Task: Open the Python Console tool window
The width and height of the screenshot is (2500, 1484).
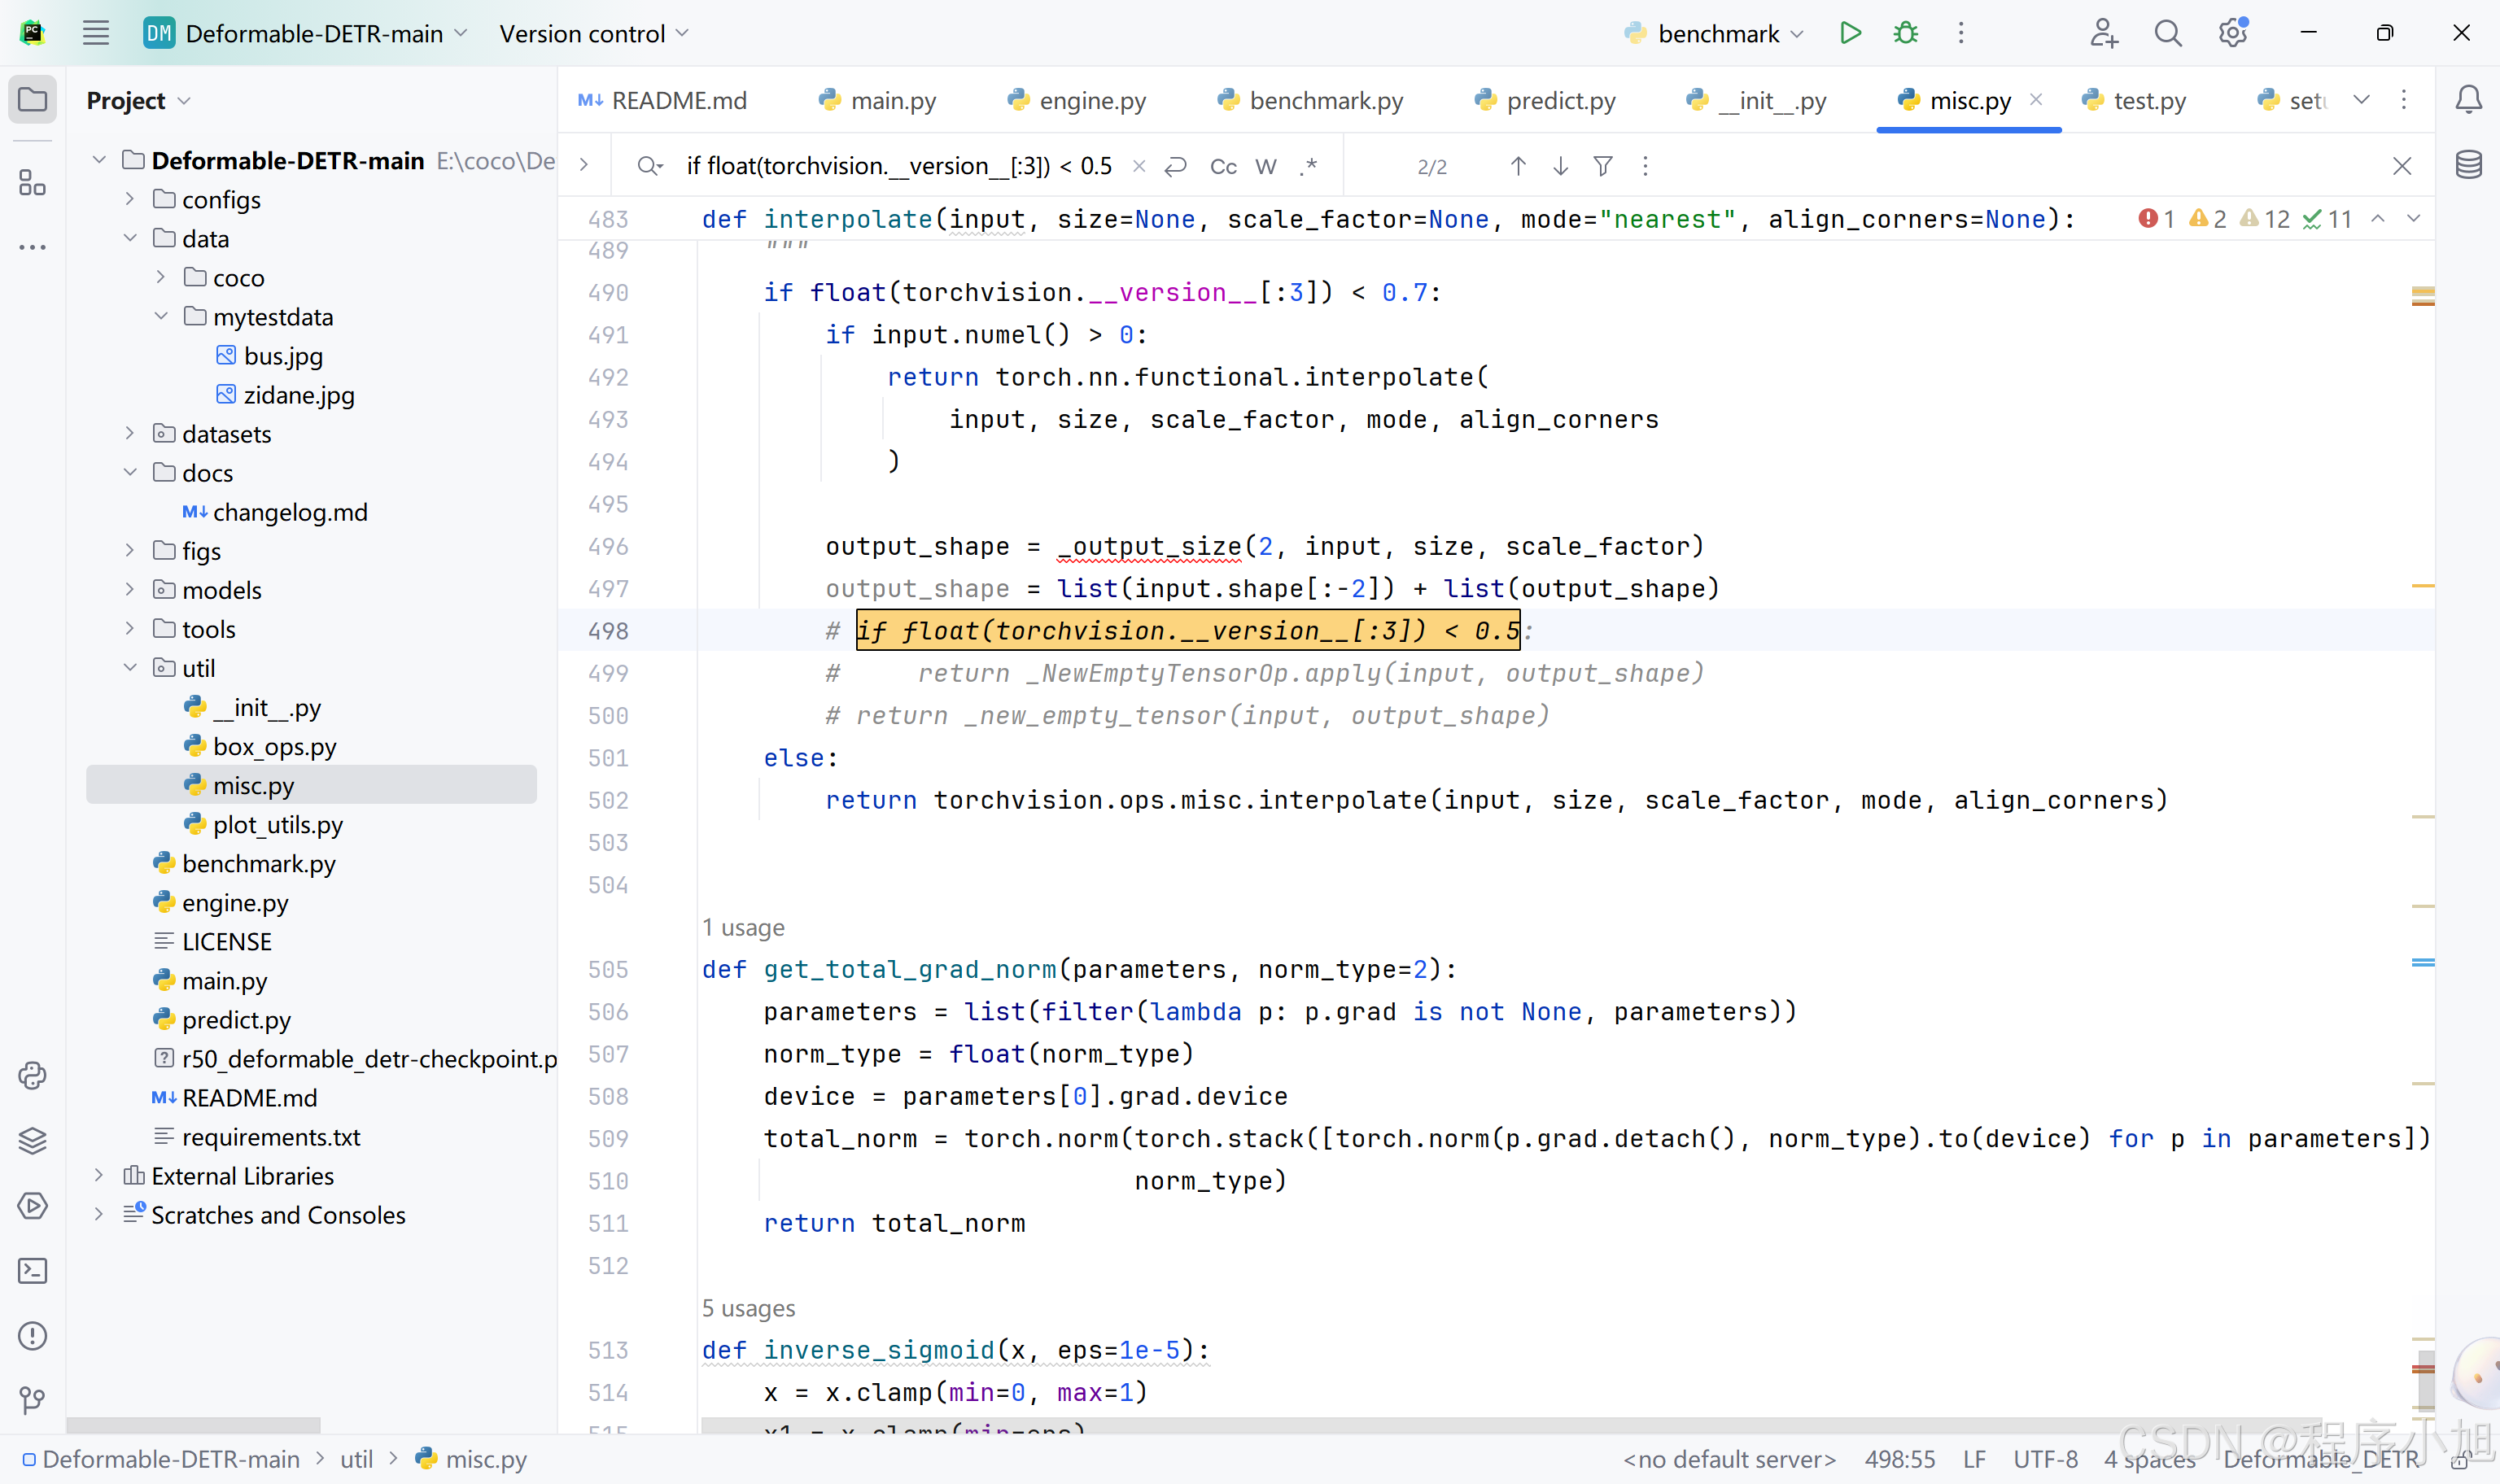Action: click(33, 1076)
